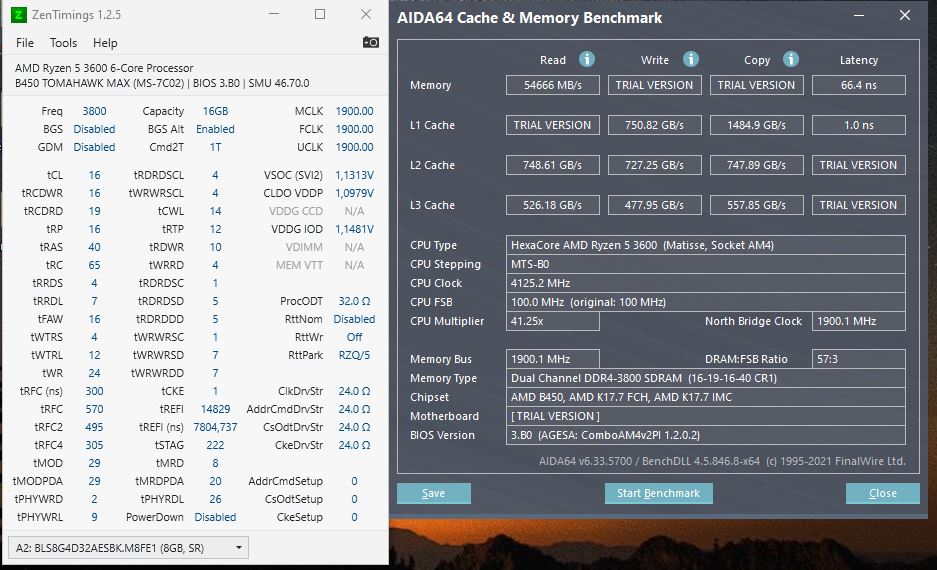Click the ZenTimings green Z app icon
This screenshot has width=937, height=570.
[19, 14]
